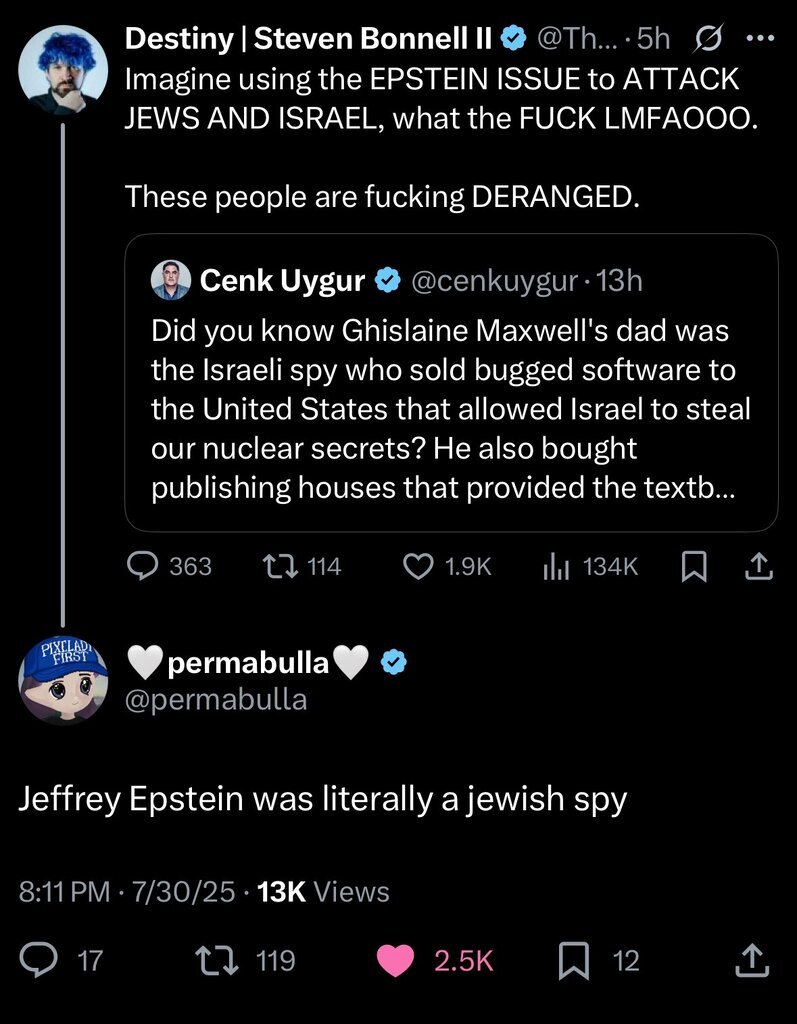Click the 8:11 PM · 7/30/25 timestamp

tap(125, 891)
